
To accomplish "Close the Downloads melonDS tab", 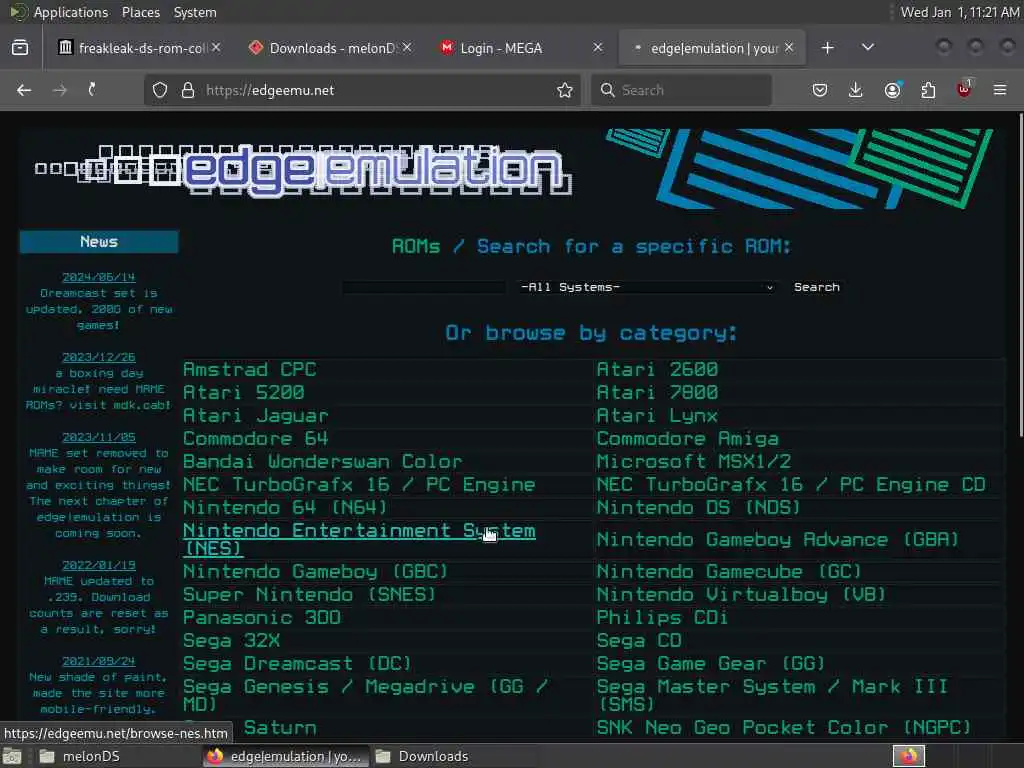I will (407, 48).
